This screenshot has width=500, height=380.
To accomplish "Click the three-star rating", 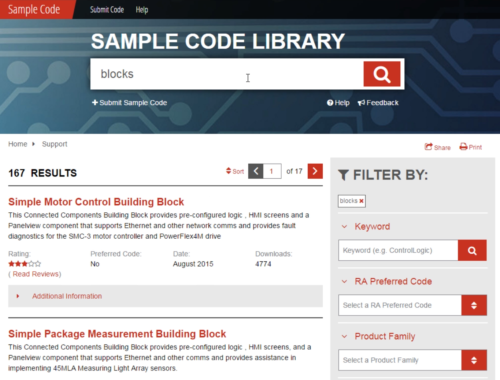I will [x=24, y=264].
